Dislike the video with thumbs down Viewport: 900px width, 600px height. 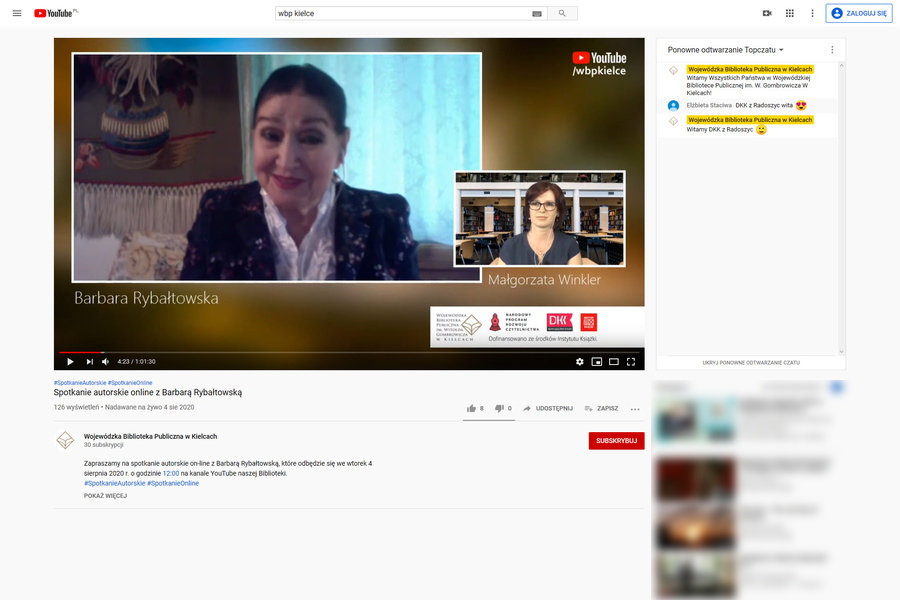(503, 408)
